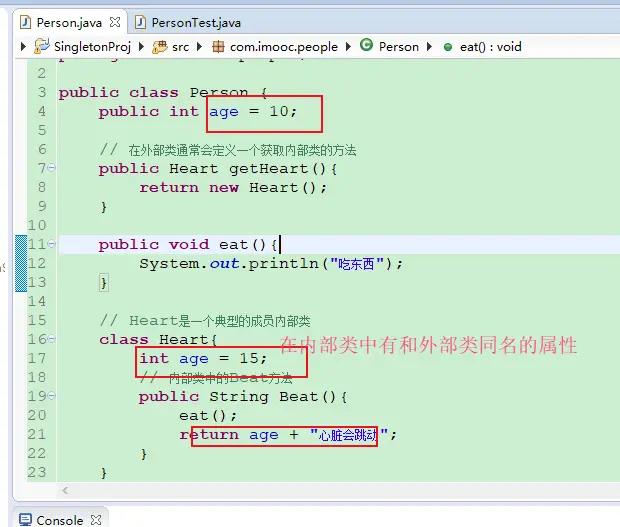Expand the arrow after com.imooc.people breadcrumb

tap(348, 47)
